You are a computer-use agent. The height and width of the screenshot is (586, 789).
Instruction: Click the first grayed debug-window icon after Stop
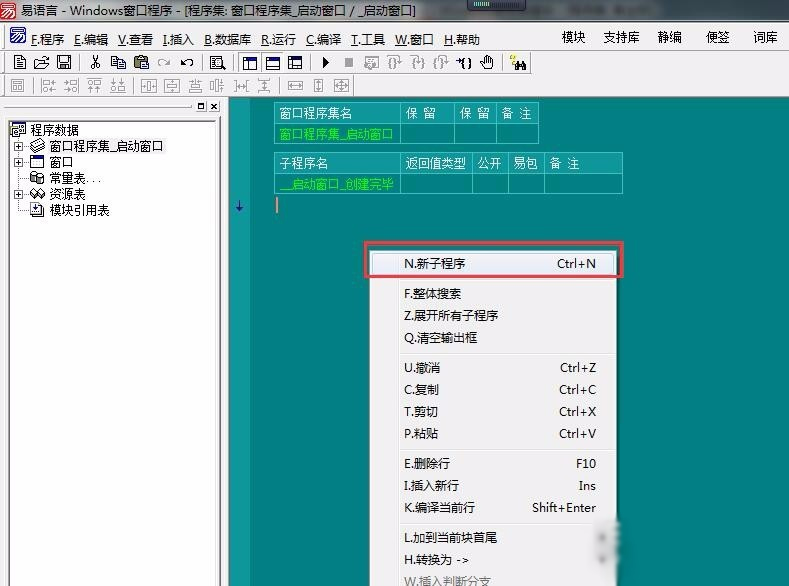[371, 63]
